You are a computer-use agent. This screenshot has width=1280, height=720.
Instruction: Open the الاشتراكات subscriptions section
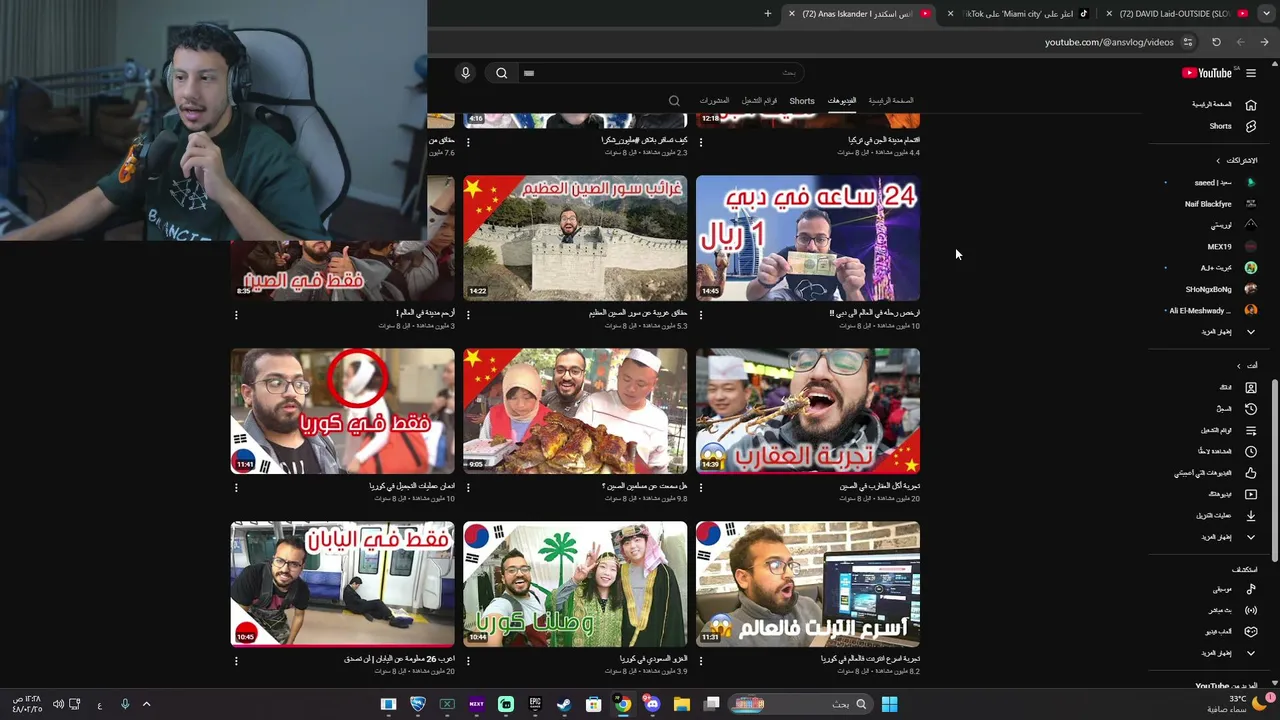pyautogui.click(x=1237, y=160)
